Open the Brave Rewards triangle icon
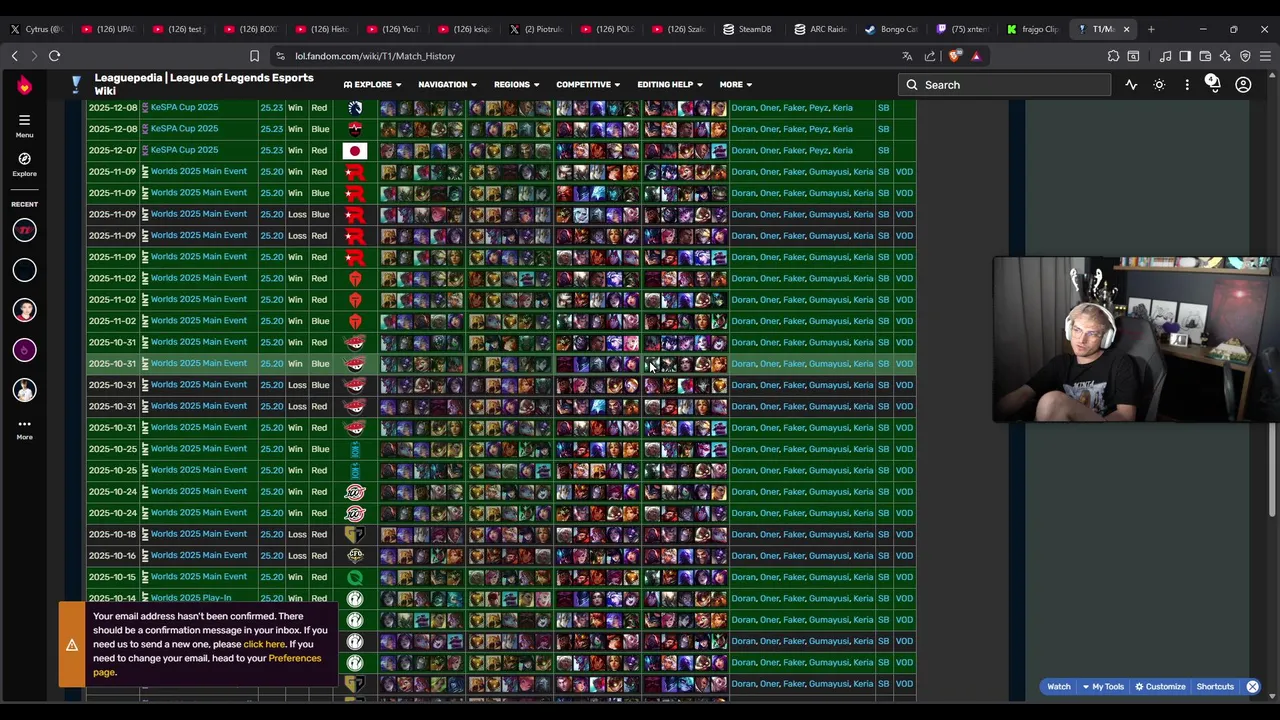The image size is (1280, 720). pyautogui.click(x=976, y=56)
